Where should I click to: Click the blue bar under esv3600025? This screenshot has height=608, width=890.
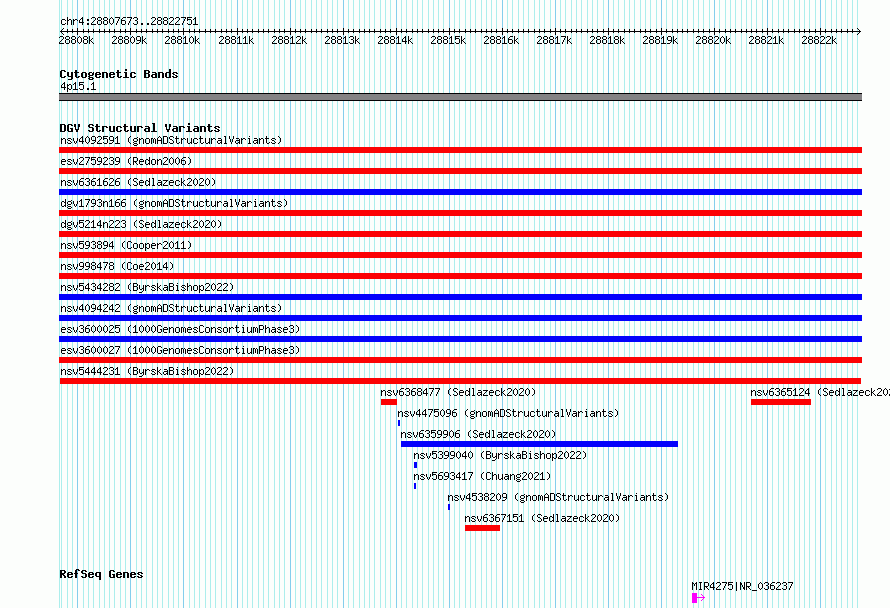[460, 339]
